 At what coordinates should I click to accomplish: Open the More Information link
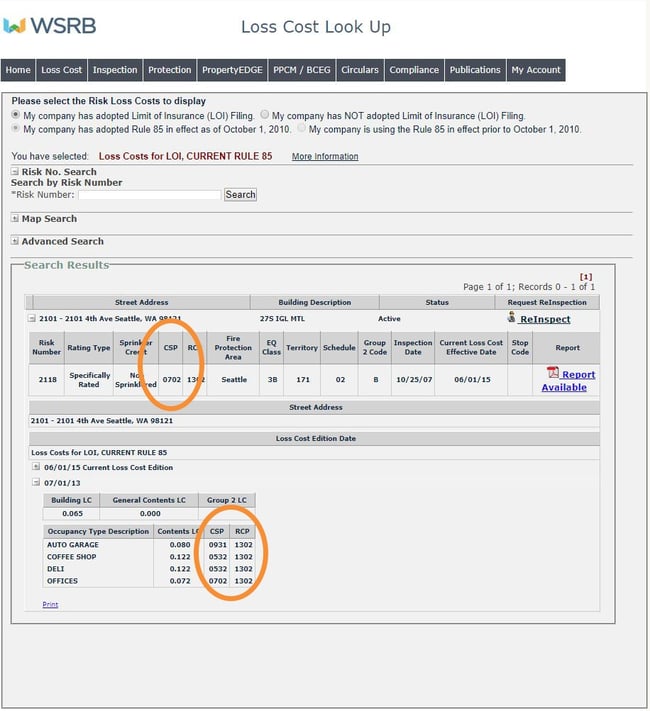(x=325, y=156)
